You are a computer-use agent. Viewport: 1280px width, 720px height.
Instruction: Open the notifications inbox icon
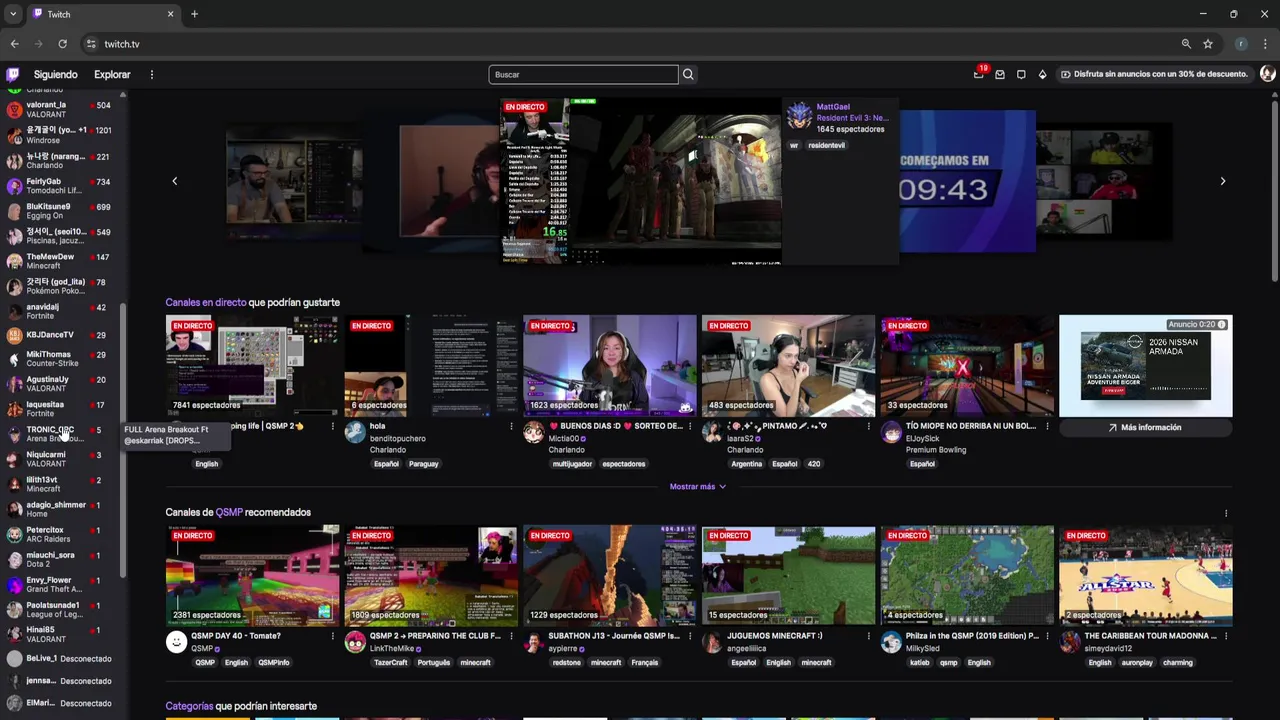coord(1000,75)
